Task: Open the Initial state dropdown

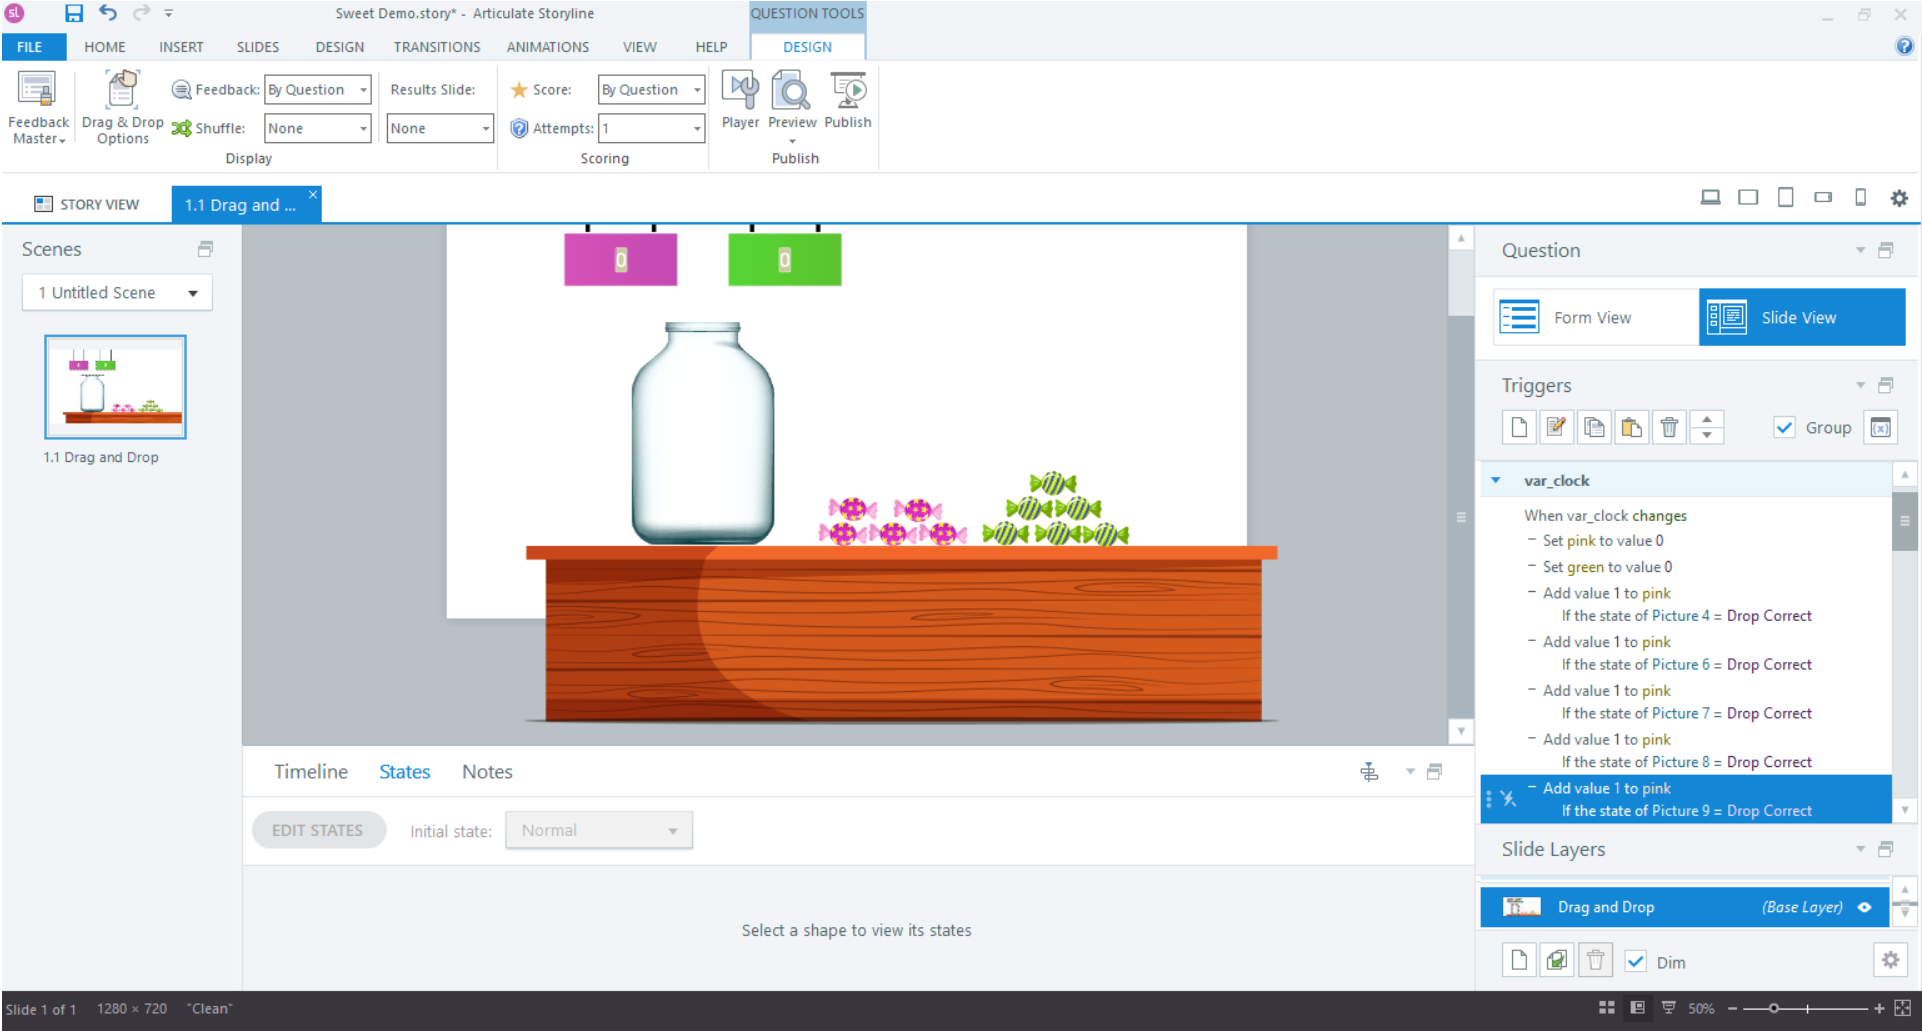Action: point(599,830)
